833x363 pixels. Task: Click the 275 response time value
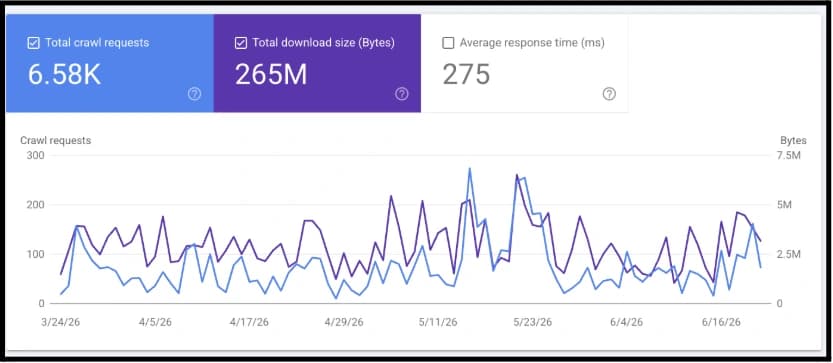point(466,74)
